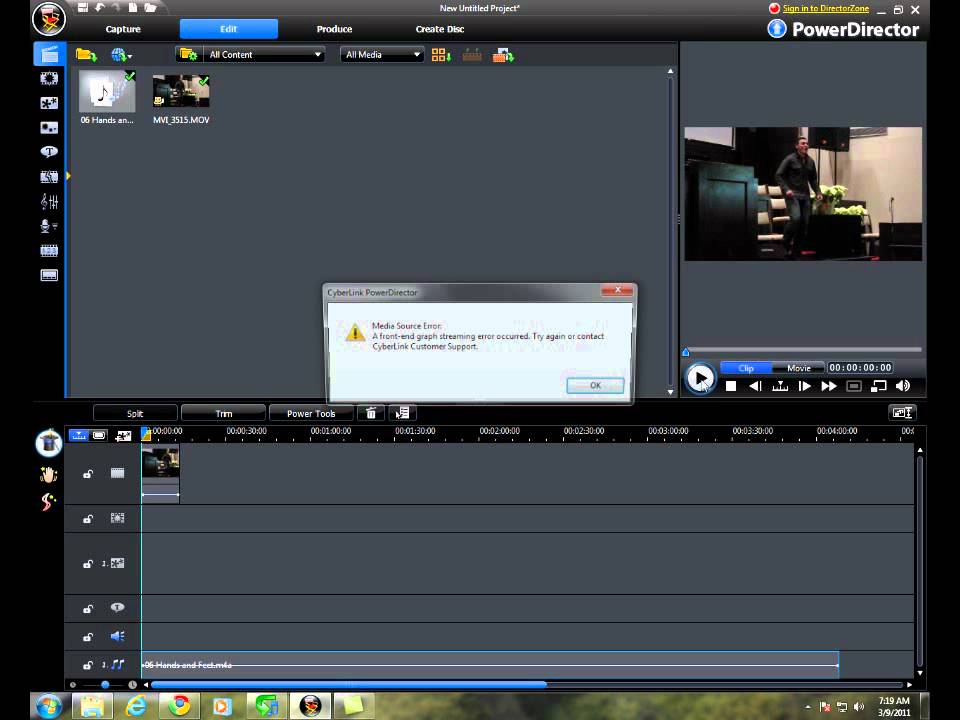The image size is (960, 720).
Task: Open the Transition Room sidebar icon
Action: [x=49, y=177]
